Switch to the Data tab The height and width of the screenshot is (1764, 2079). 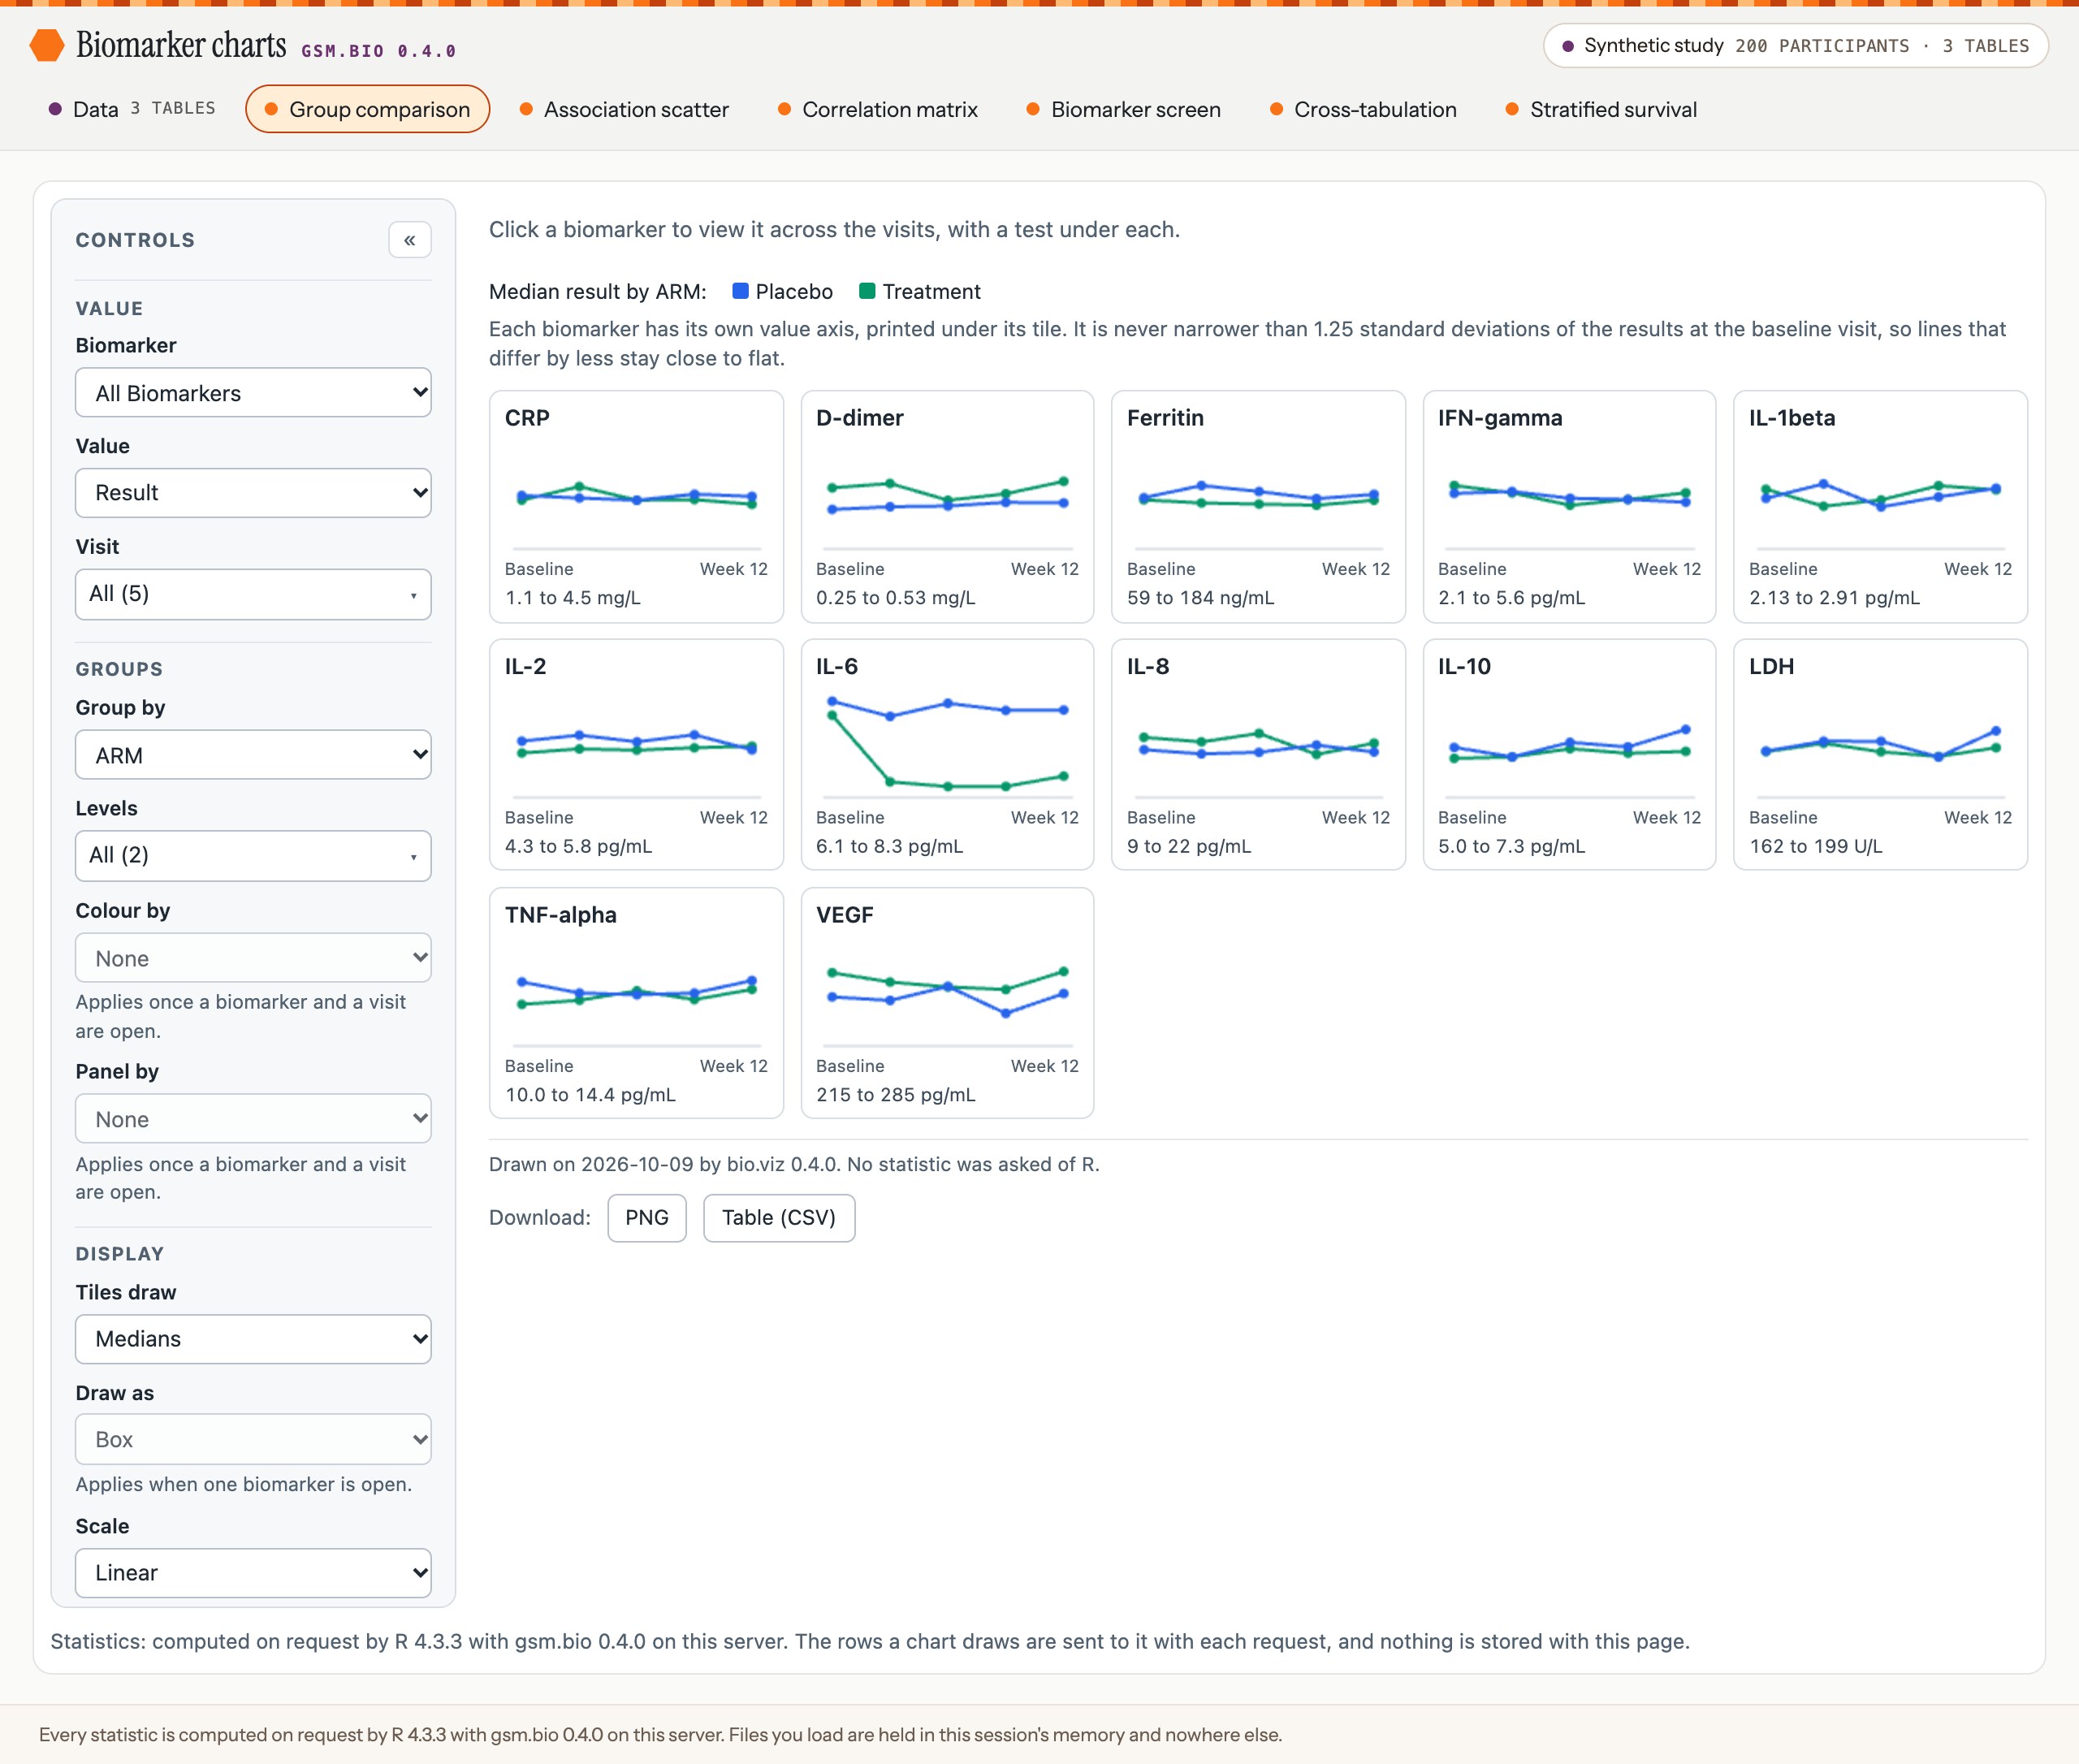click(132, 109)
